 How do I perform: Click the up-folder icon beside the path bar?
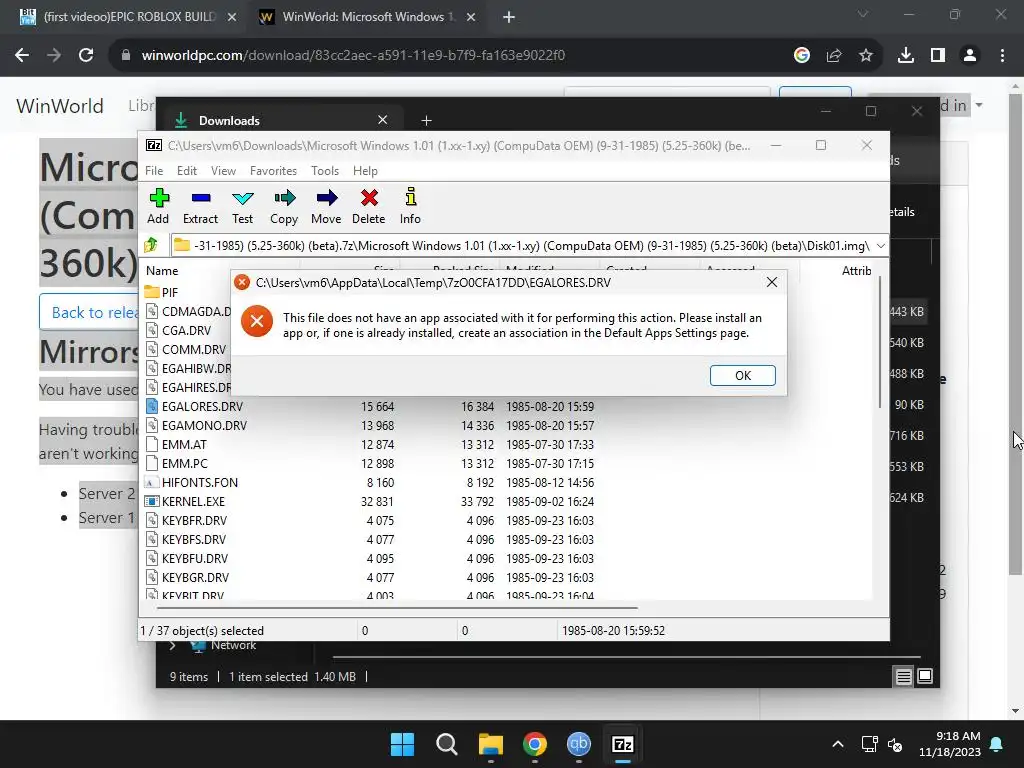pyautogui.click(x=152, y=246)
